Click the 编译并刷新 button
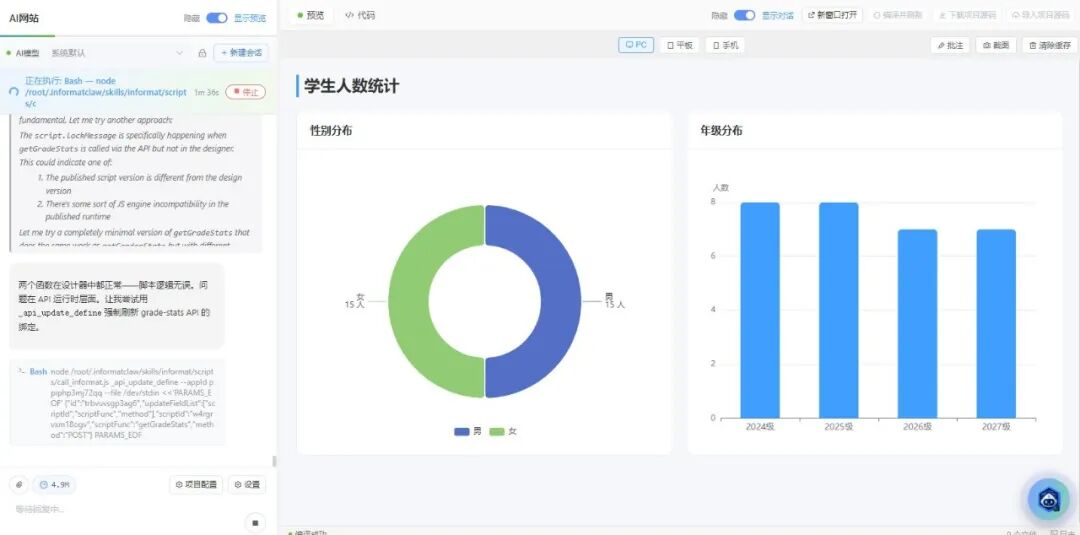 [x=897, y=15]
